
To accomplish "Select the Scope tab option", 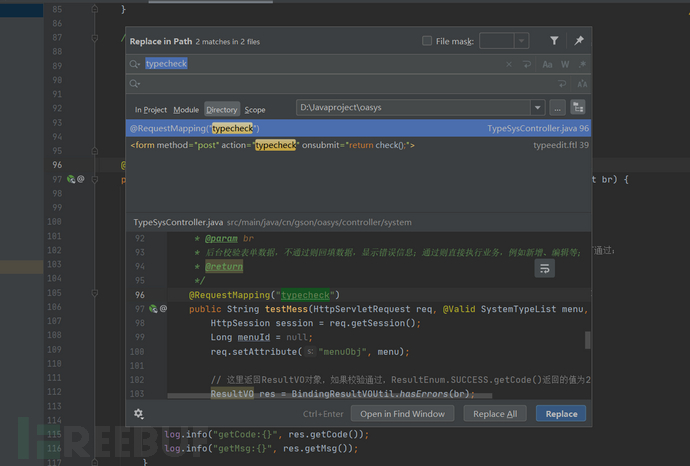I will (255, 109).
